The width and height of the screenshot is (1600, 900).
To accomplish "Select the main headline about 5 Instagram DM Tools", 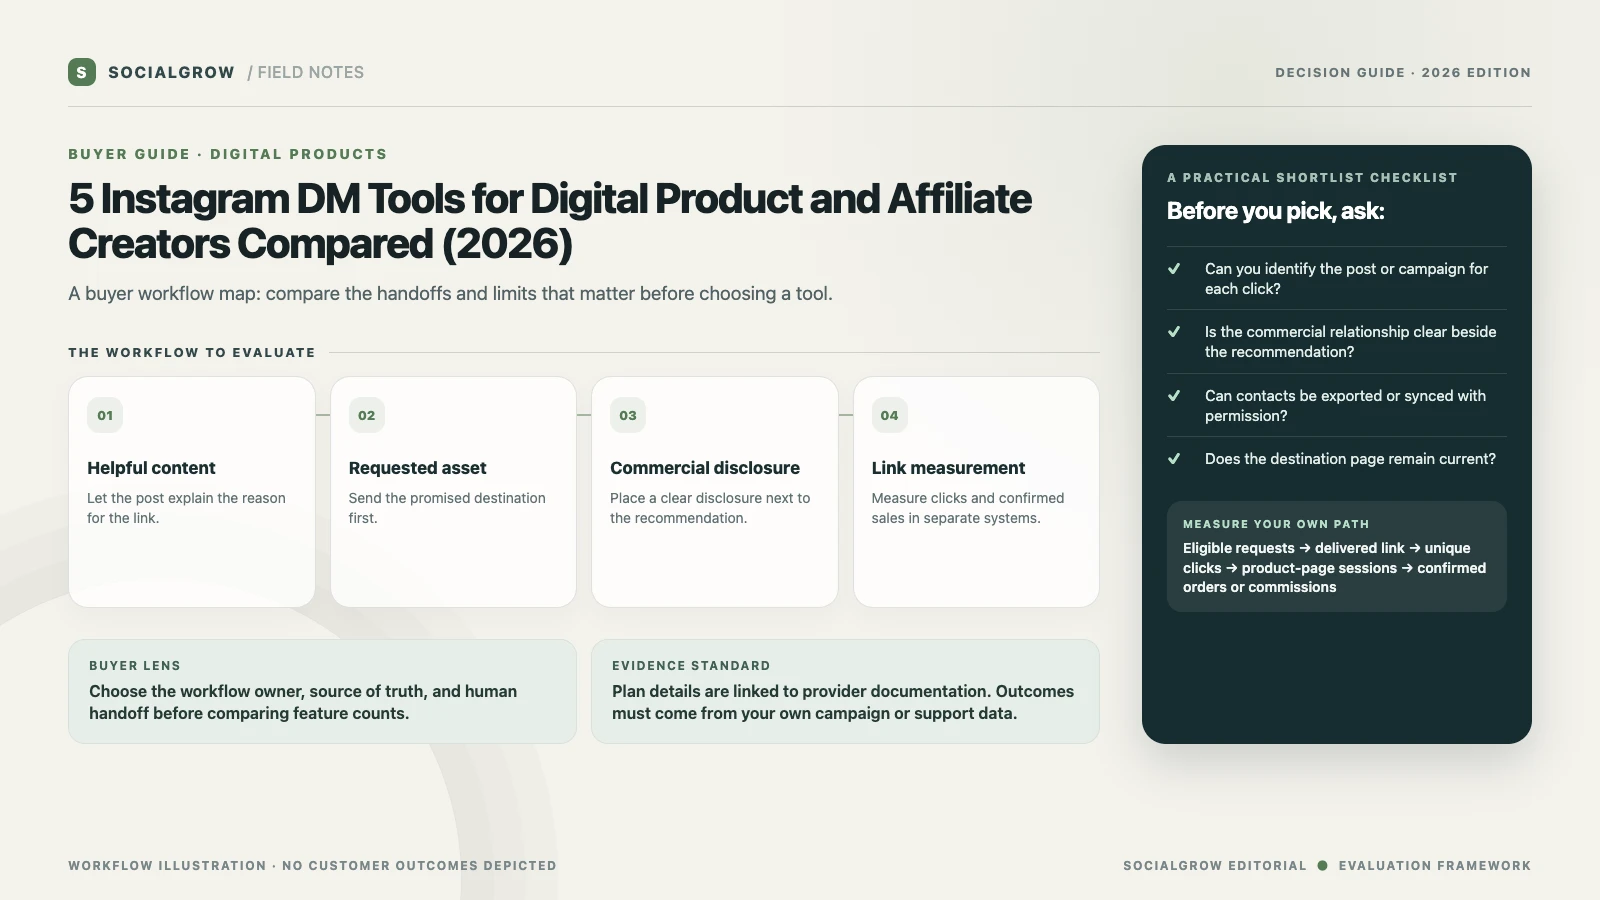I will (x=550, y=221).
